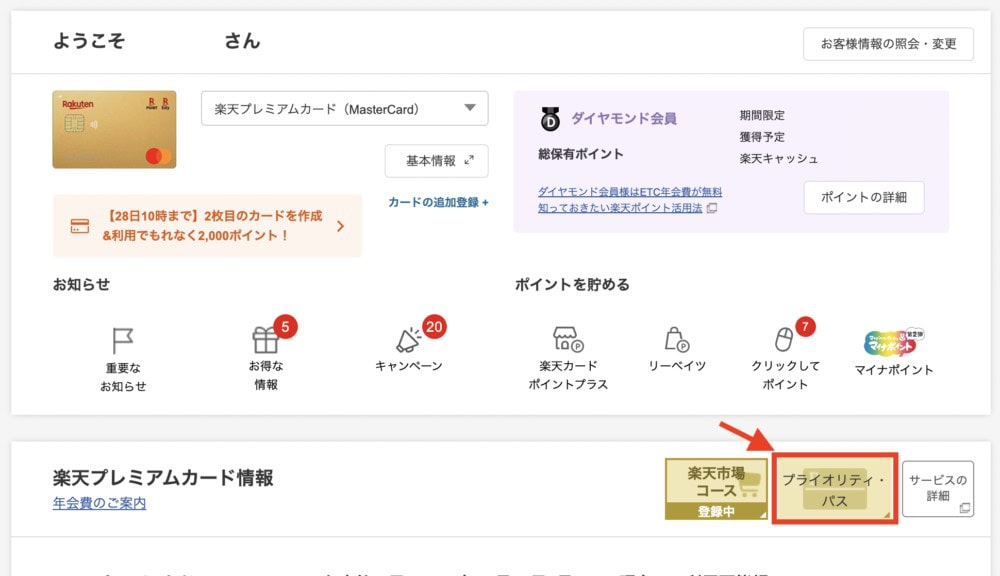The image size is (1000, 576).
Task: Click the ポイントの詳細 button
Action: click(x=864, y=197)
